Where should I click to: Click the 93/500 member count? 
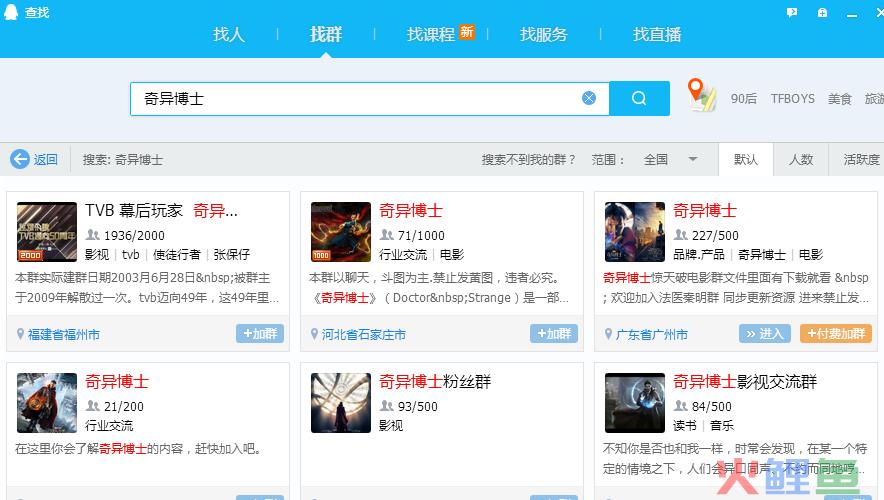(x=418, y=406)
